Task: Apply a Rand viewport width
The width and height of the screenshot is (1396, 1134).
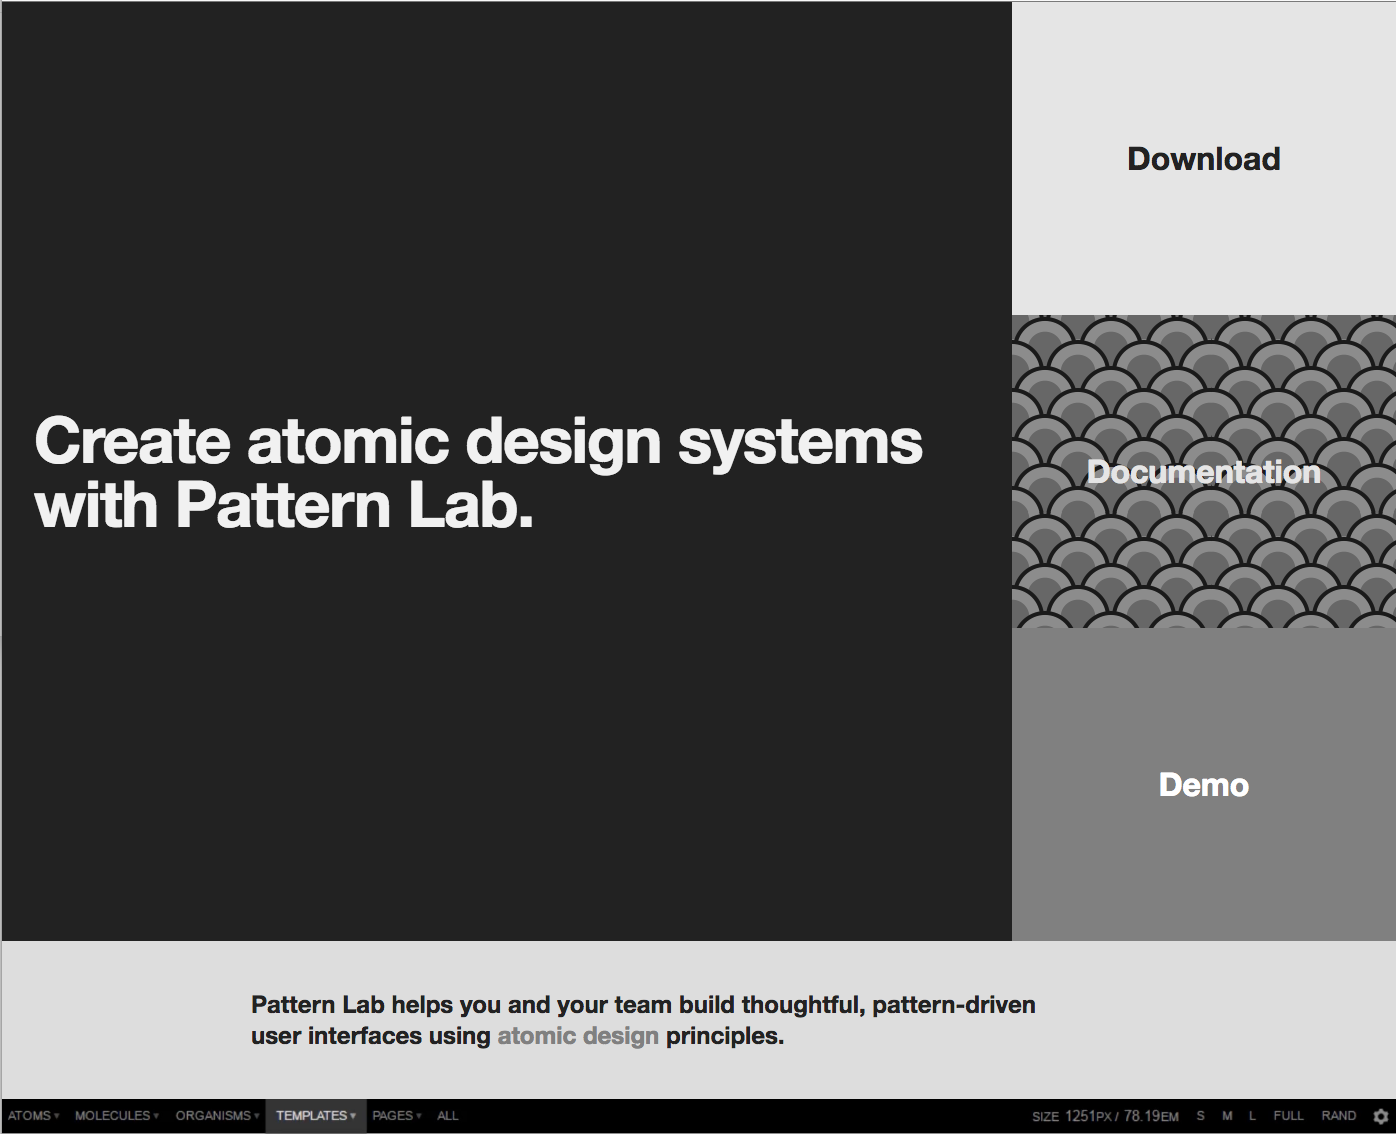Action: pyautogui.click(x=1339, y=1116)
